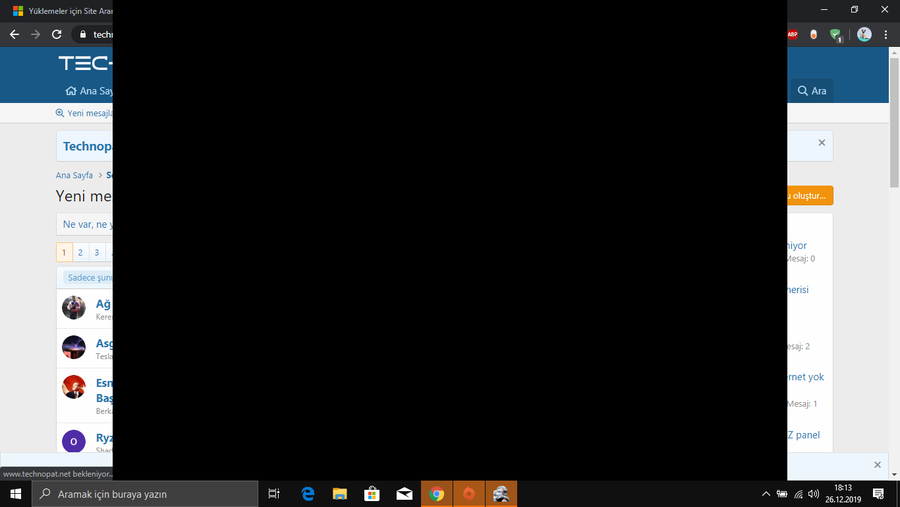Open the Action Center notifications icon
Image resolution: width=900 pixels, height=507 pixels.
coord(878,494)
